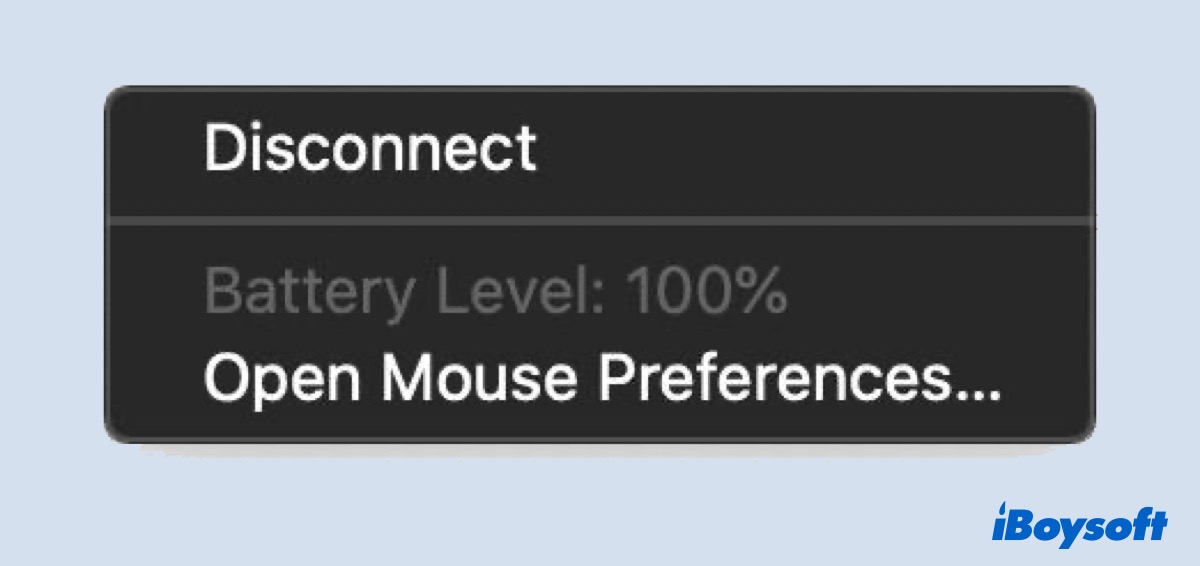Click the greyed-out Battery Level entry

pyautogui.click(x=495, y=293)
